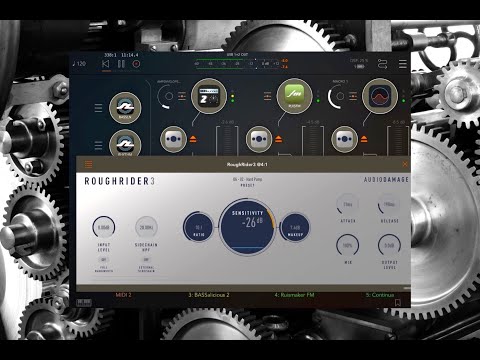Click the Ratio knob

[x=198, y=227]
